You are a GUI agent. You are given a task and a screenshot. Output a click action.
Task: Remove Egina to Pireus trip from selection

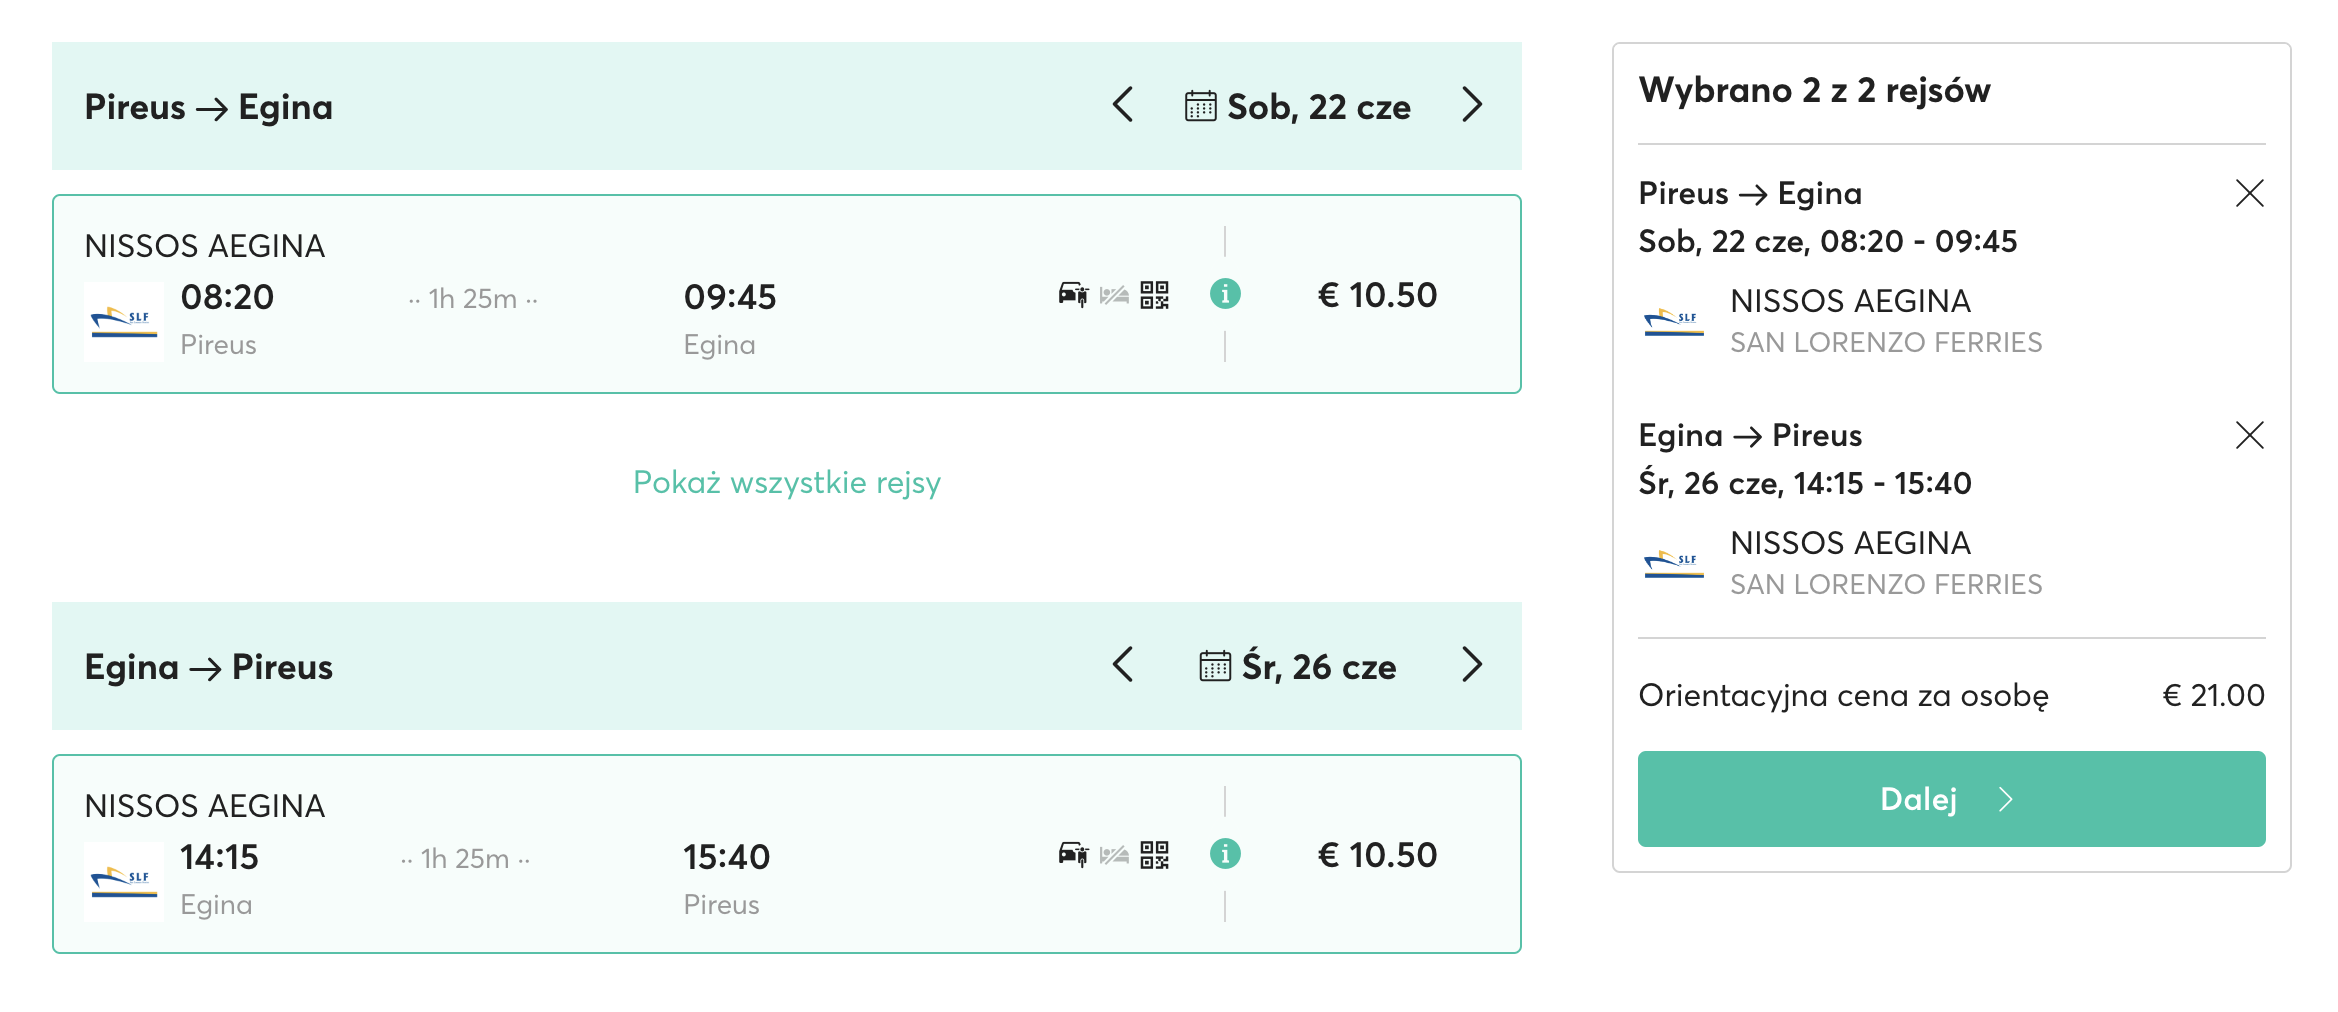[x=2249, y=435]
